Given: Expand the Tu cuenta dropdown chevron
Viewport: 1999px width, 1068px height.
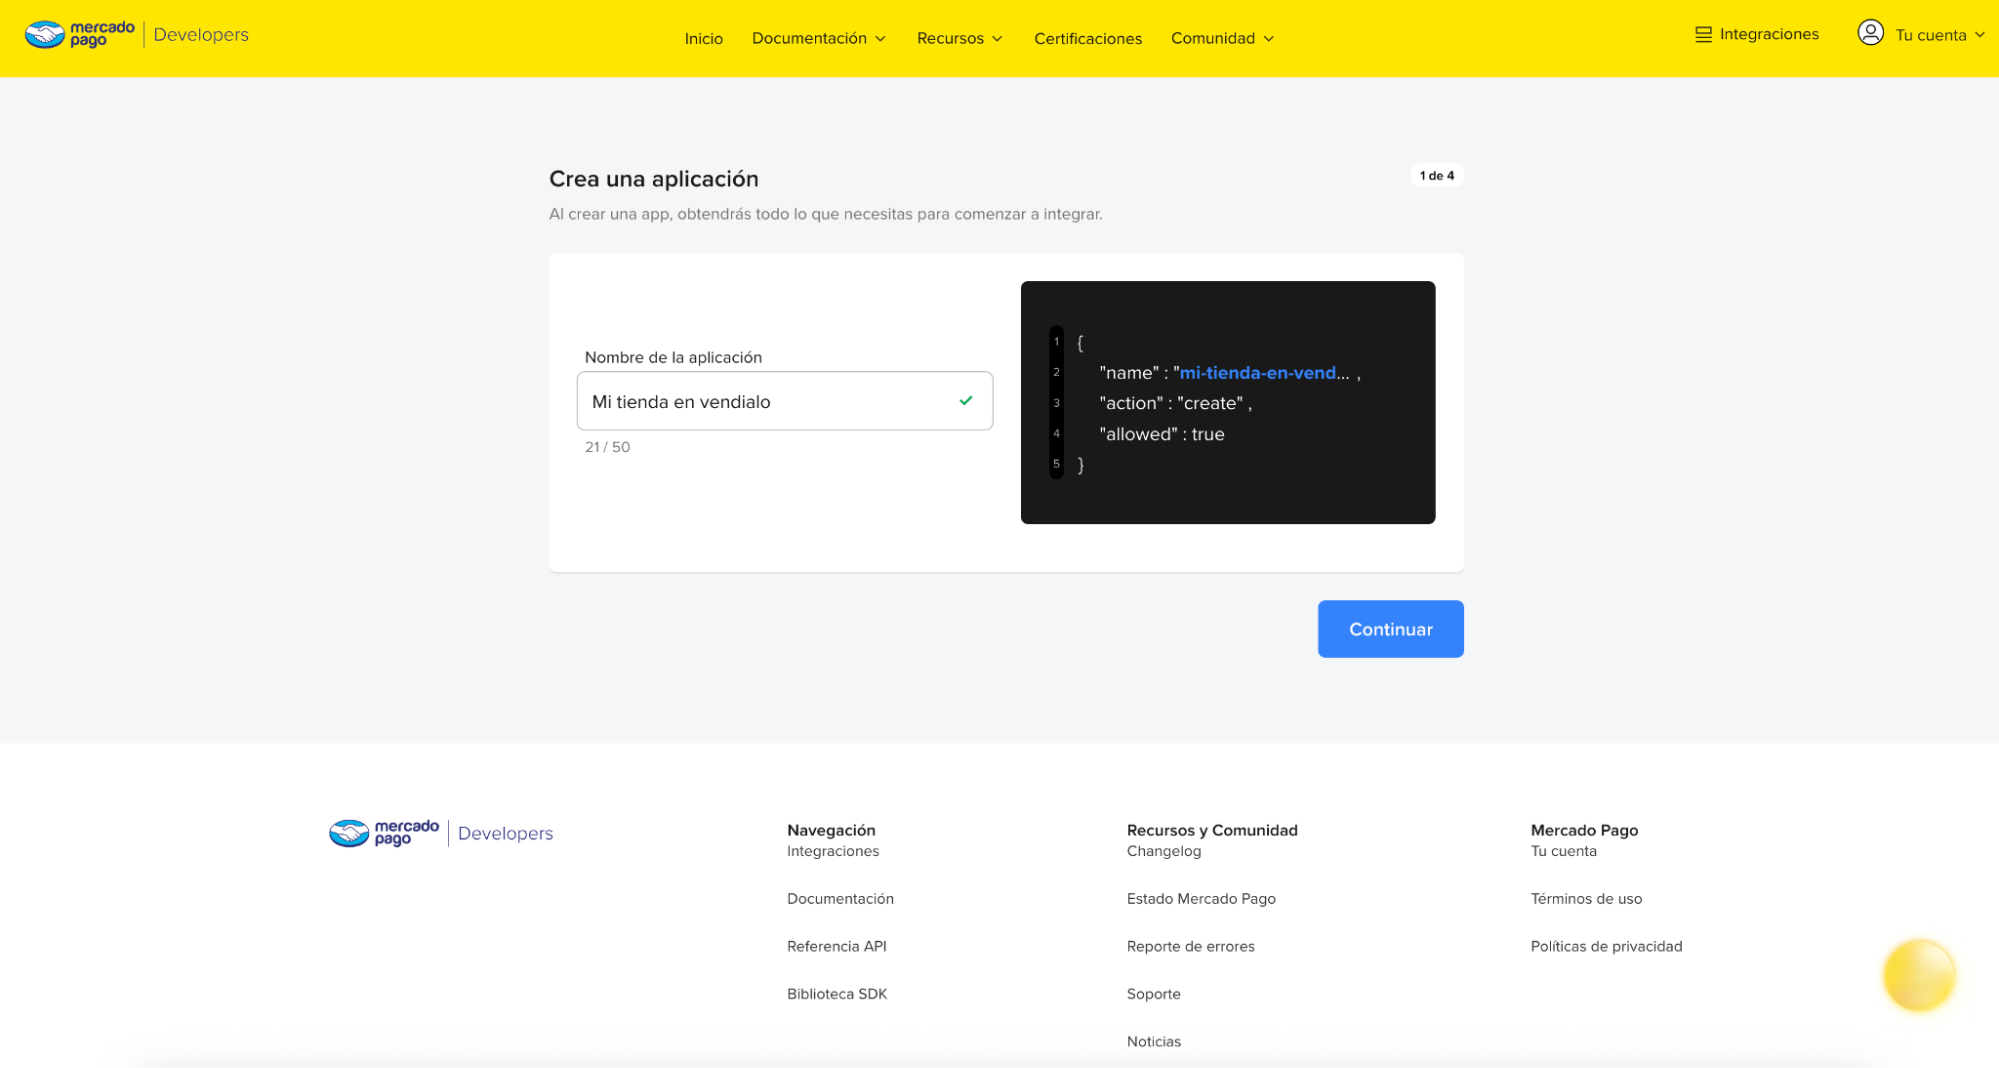Looking at the screenshot, I should pos(1979,35).
